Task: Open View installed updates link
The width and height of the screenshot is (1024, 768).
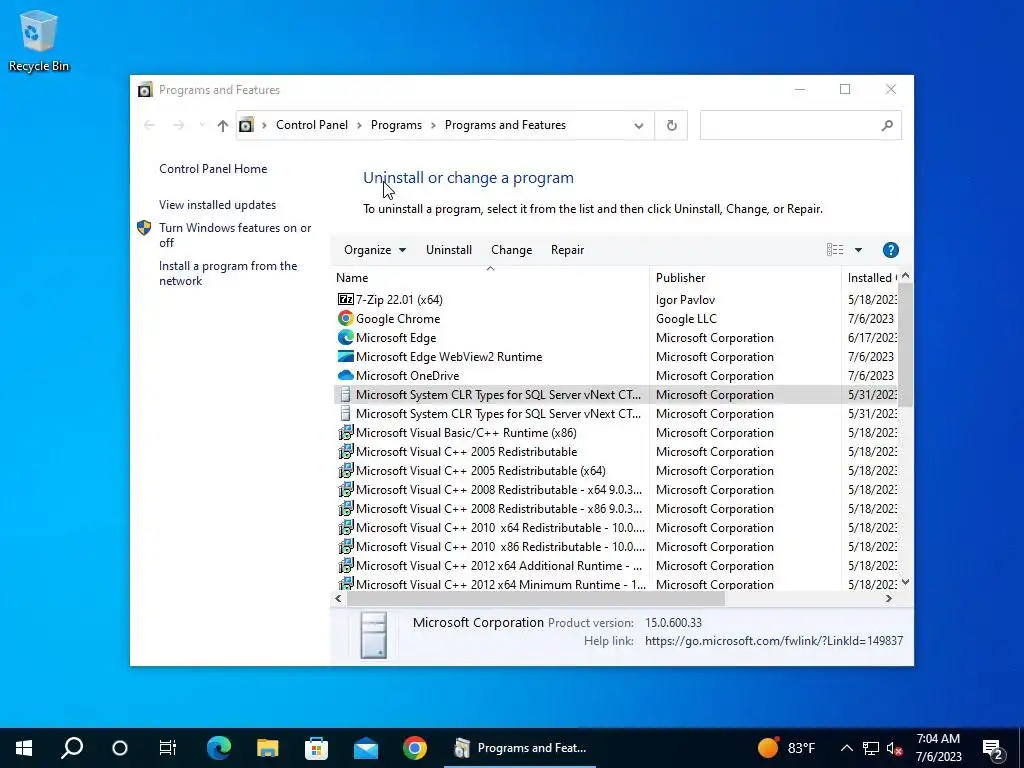Action: [217, 204]
